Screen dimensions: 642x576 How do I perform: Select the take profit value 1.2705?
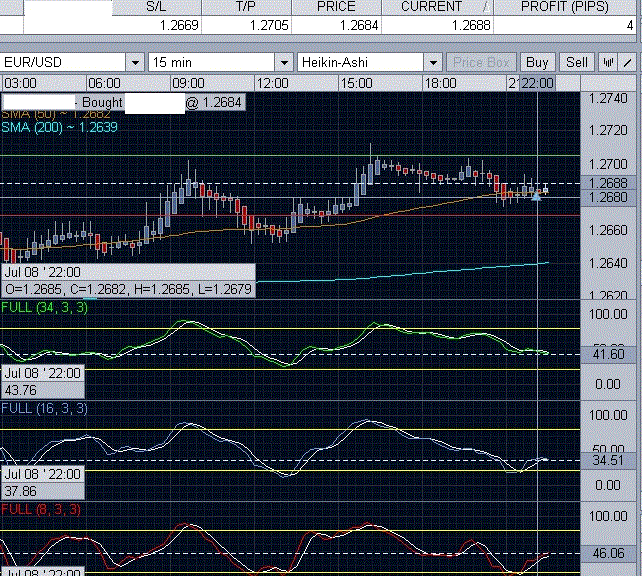(269, 25)
